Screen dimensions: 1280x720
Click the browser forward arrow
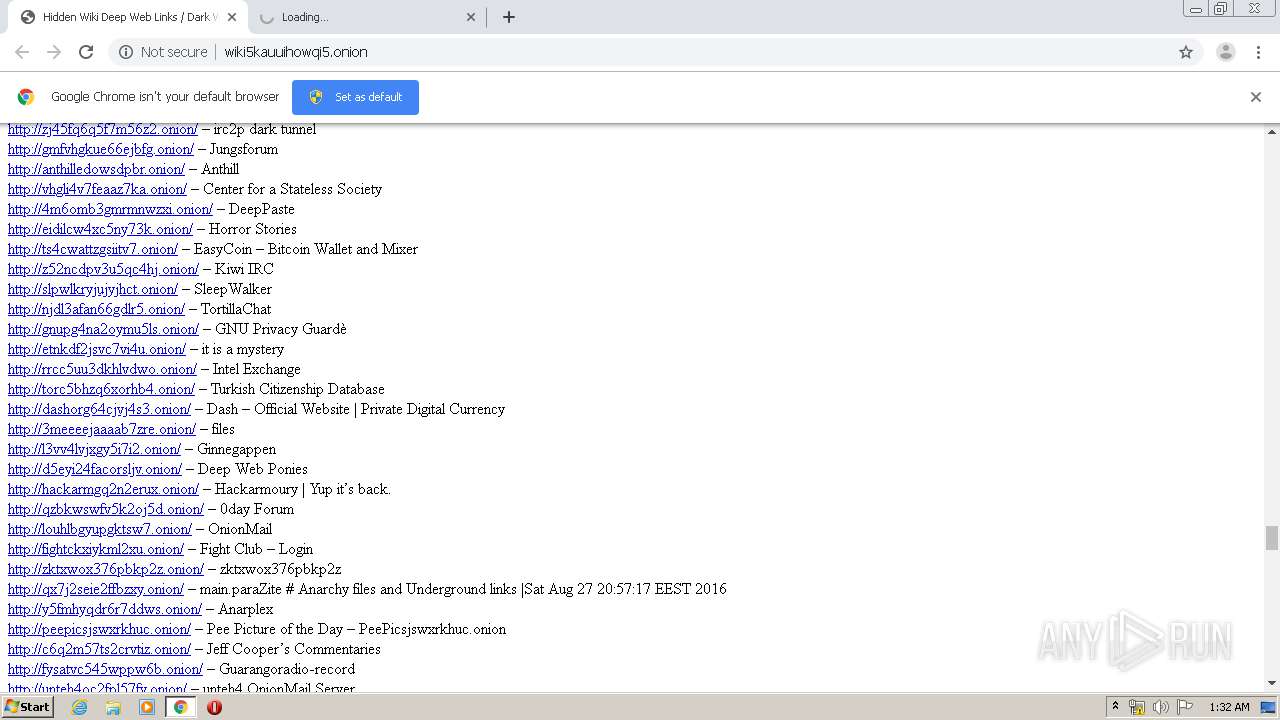pyautogui.click(x=54, y=52)
